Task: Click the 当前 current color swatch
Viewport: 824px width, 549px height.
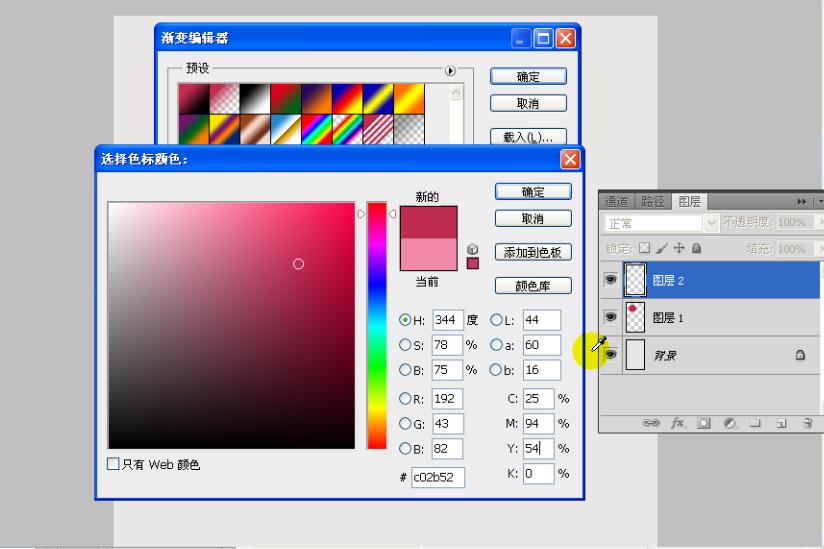Action: pos(428,254)
